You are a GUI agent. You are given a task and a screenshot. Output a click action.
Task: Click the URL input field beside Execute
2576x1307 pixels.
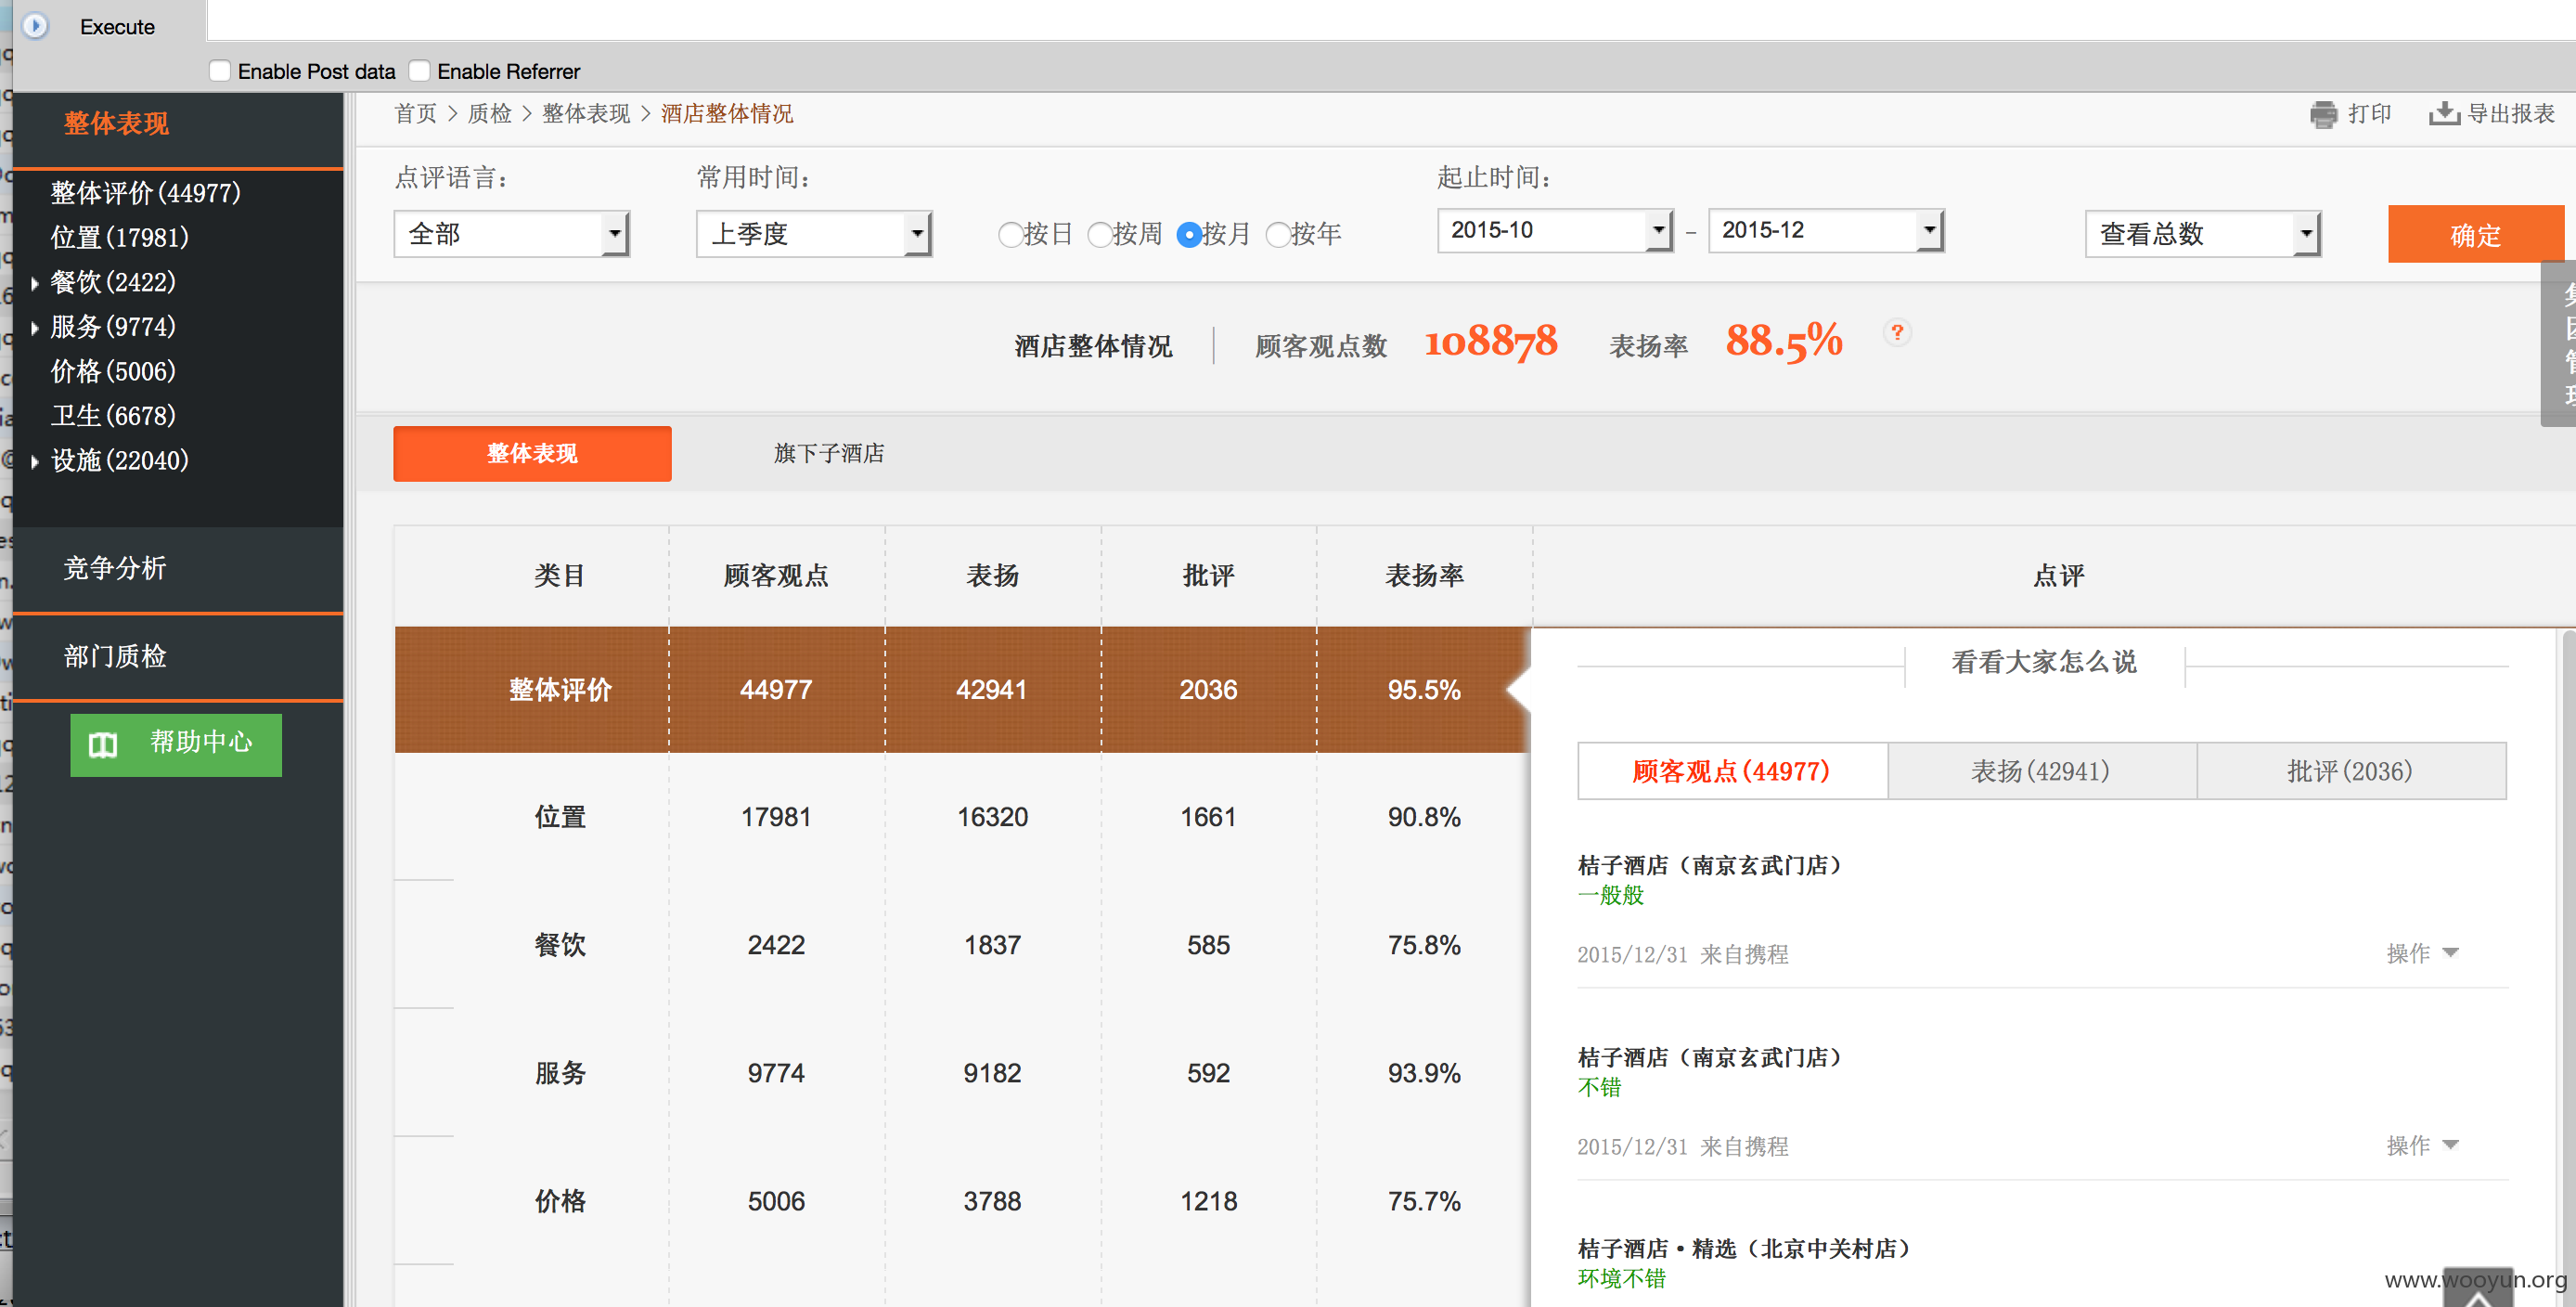(x=1390, y=20)
